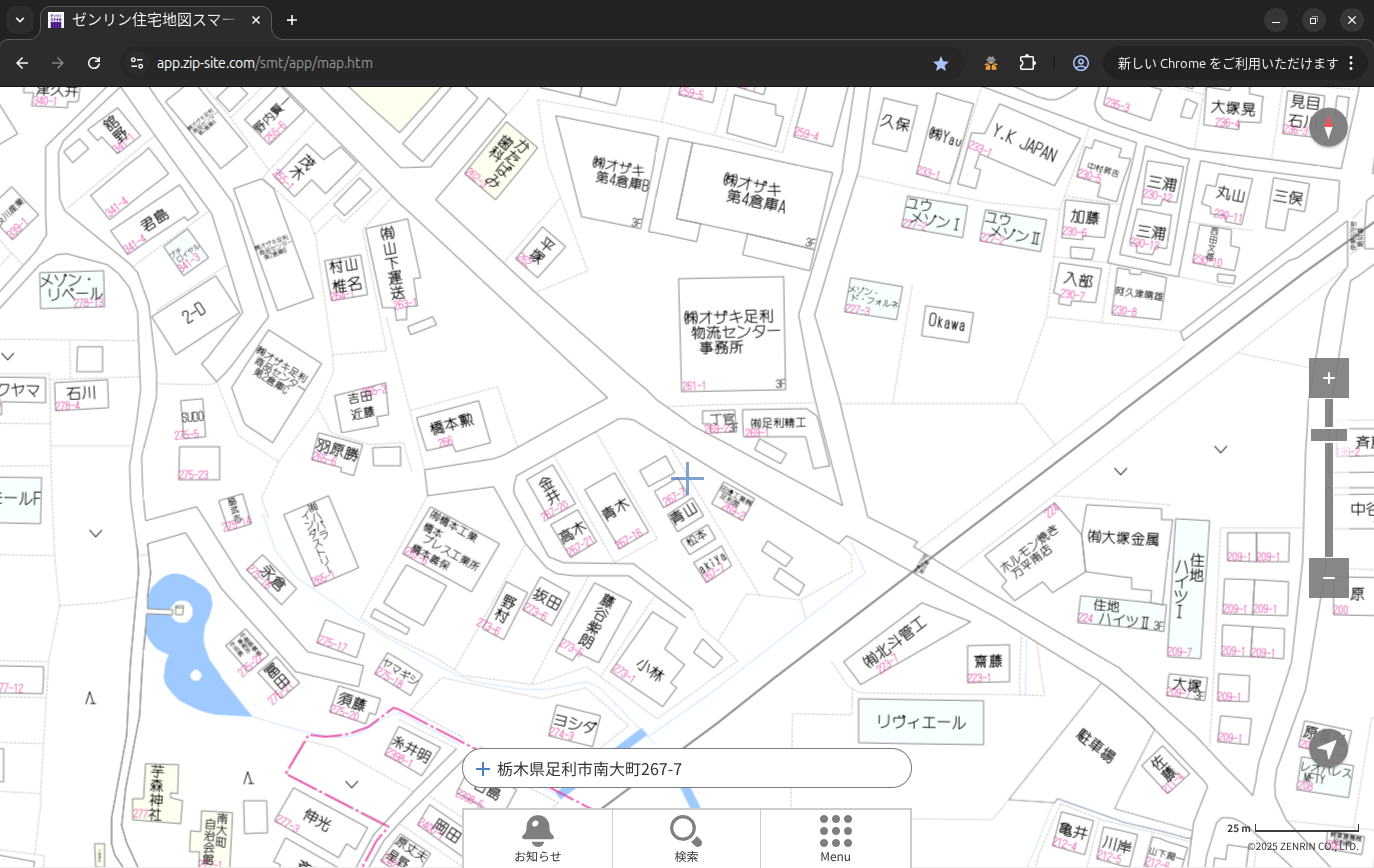The image size is (1374, 868).
Task: Click the 住地ハイツII building
Action: tap(1121, 612)
